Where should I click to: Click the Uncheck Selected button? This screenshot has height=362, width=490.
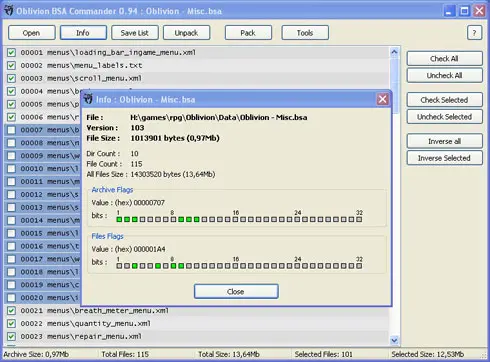(x=444, y=117)
